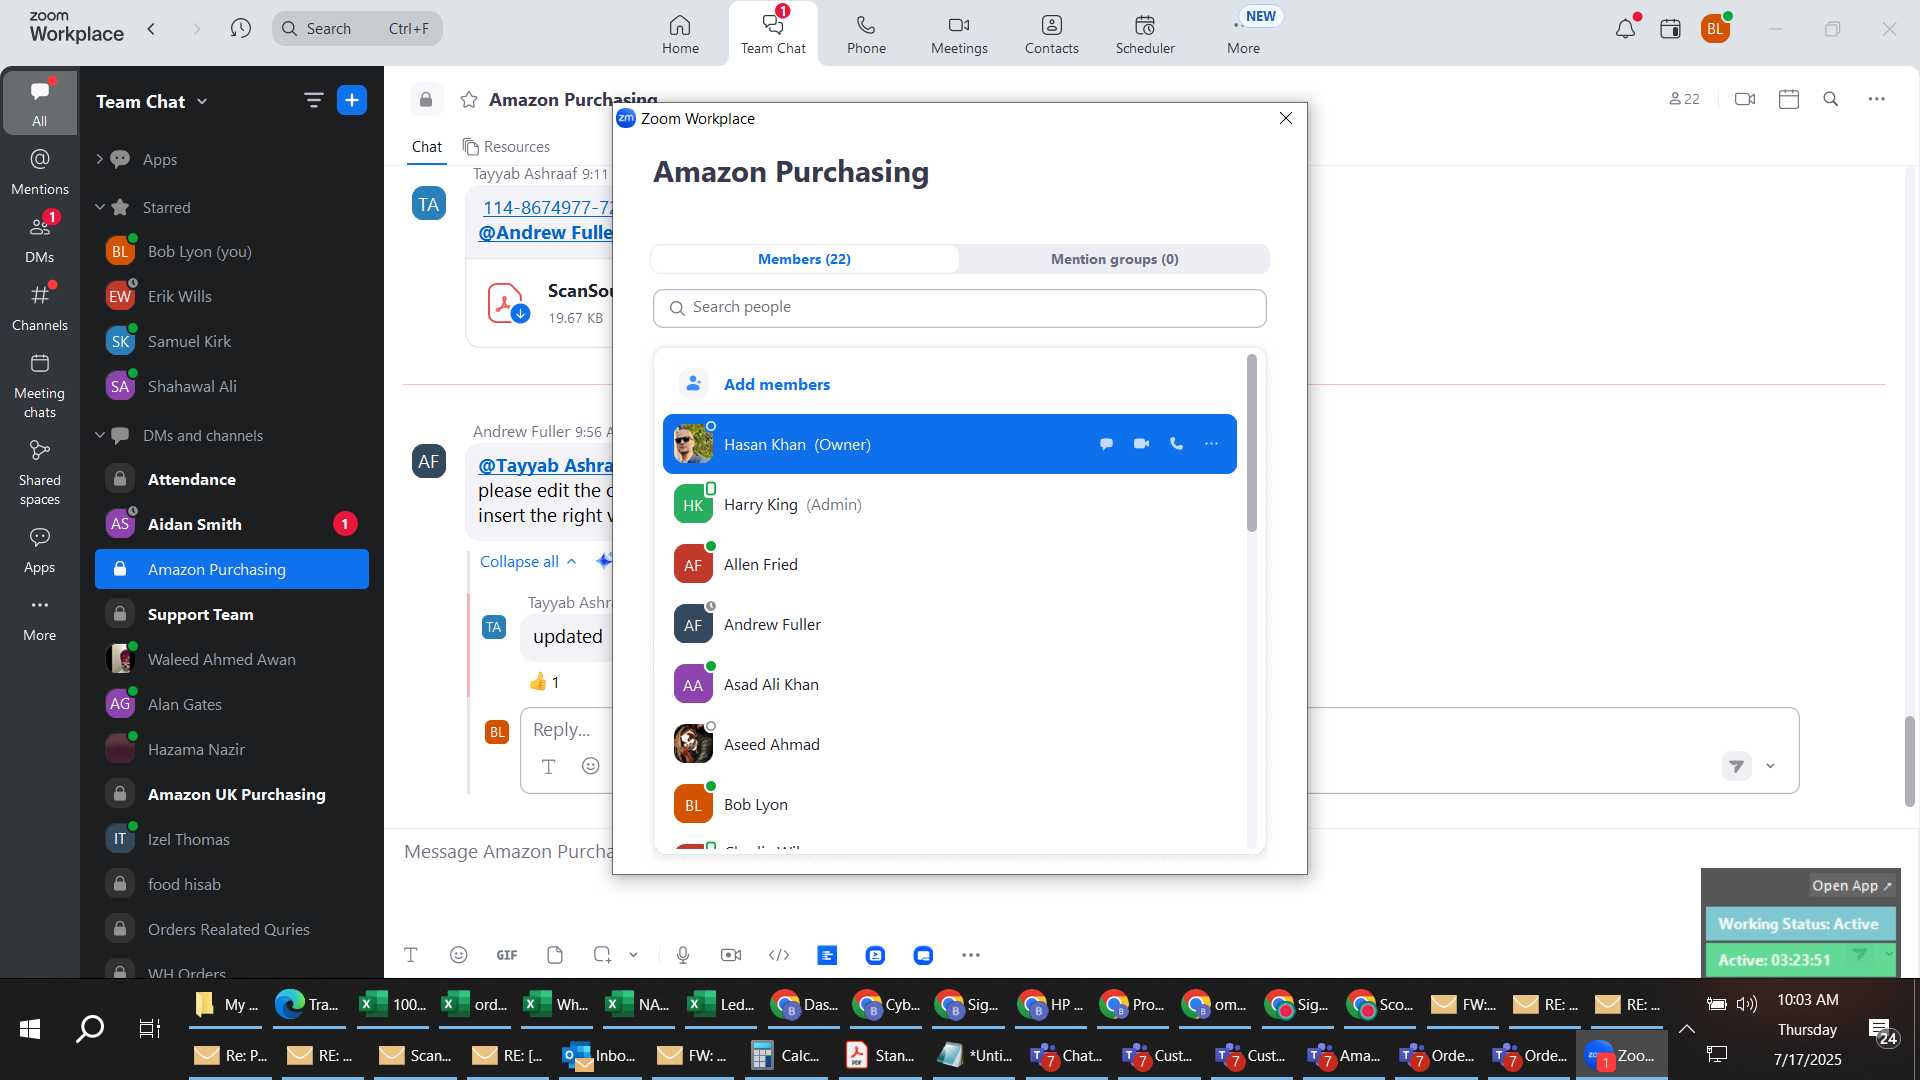
Task: Collapse the Starred section
Action: (x=99, y=207)
